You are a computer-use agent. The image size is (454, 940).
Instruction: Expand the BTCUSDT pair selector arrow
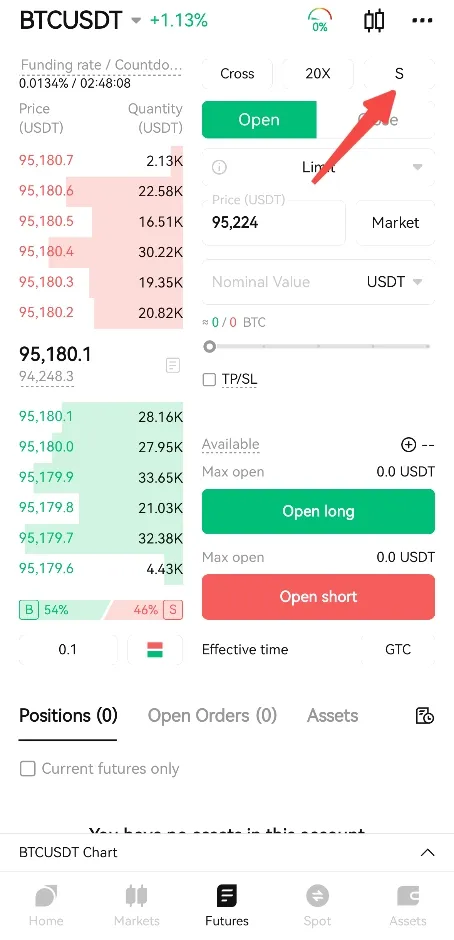pyautogui.click(x=136, y=21)
